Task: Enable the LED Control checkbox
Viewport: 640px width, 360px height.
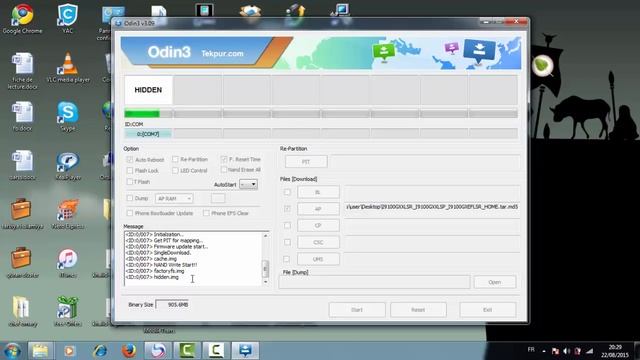Action: [175, 171]
